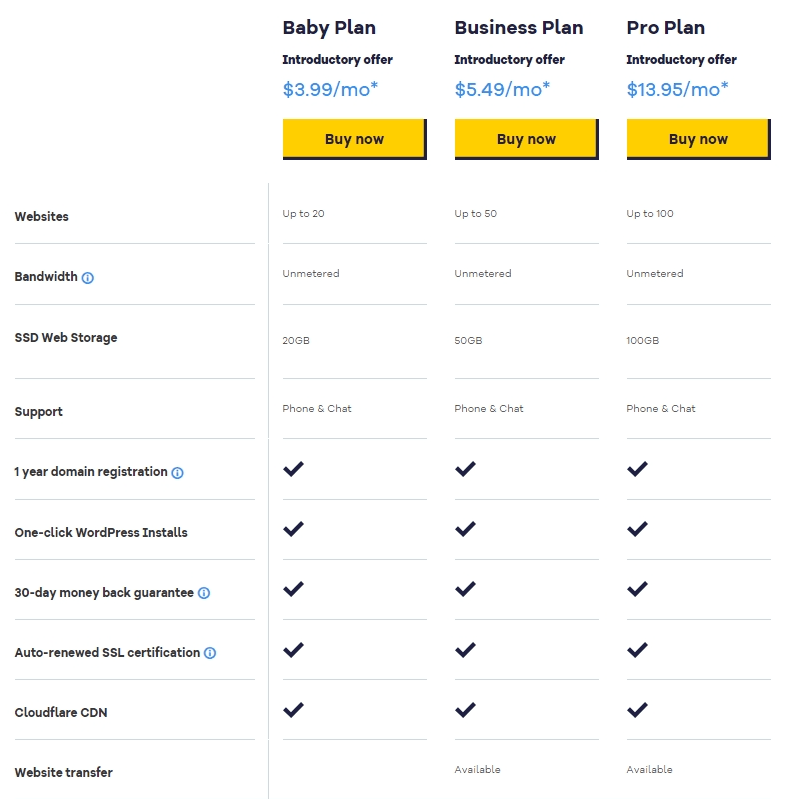Image resolution: width=804 pixels, height=799 pixels.
Task: Click Buy now under Baby Plan
Action: coord(354,138)
